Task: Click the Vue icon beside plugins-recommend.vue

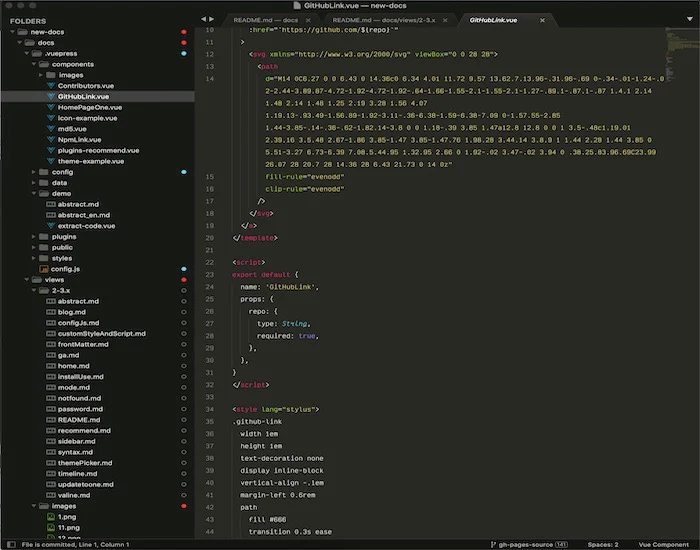Action: pyautogui.click(x=51, y=150)
